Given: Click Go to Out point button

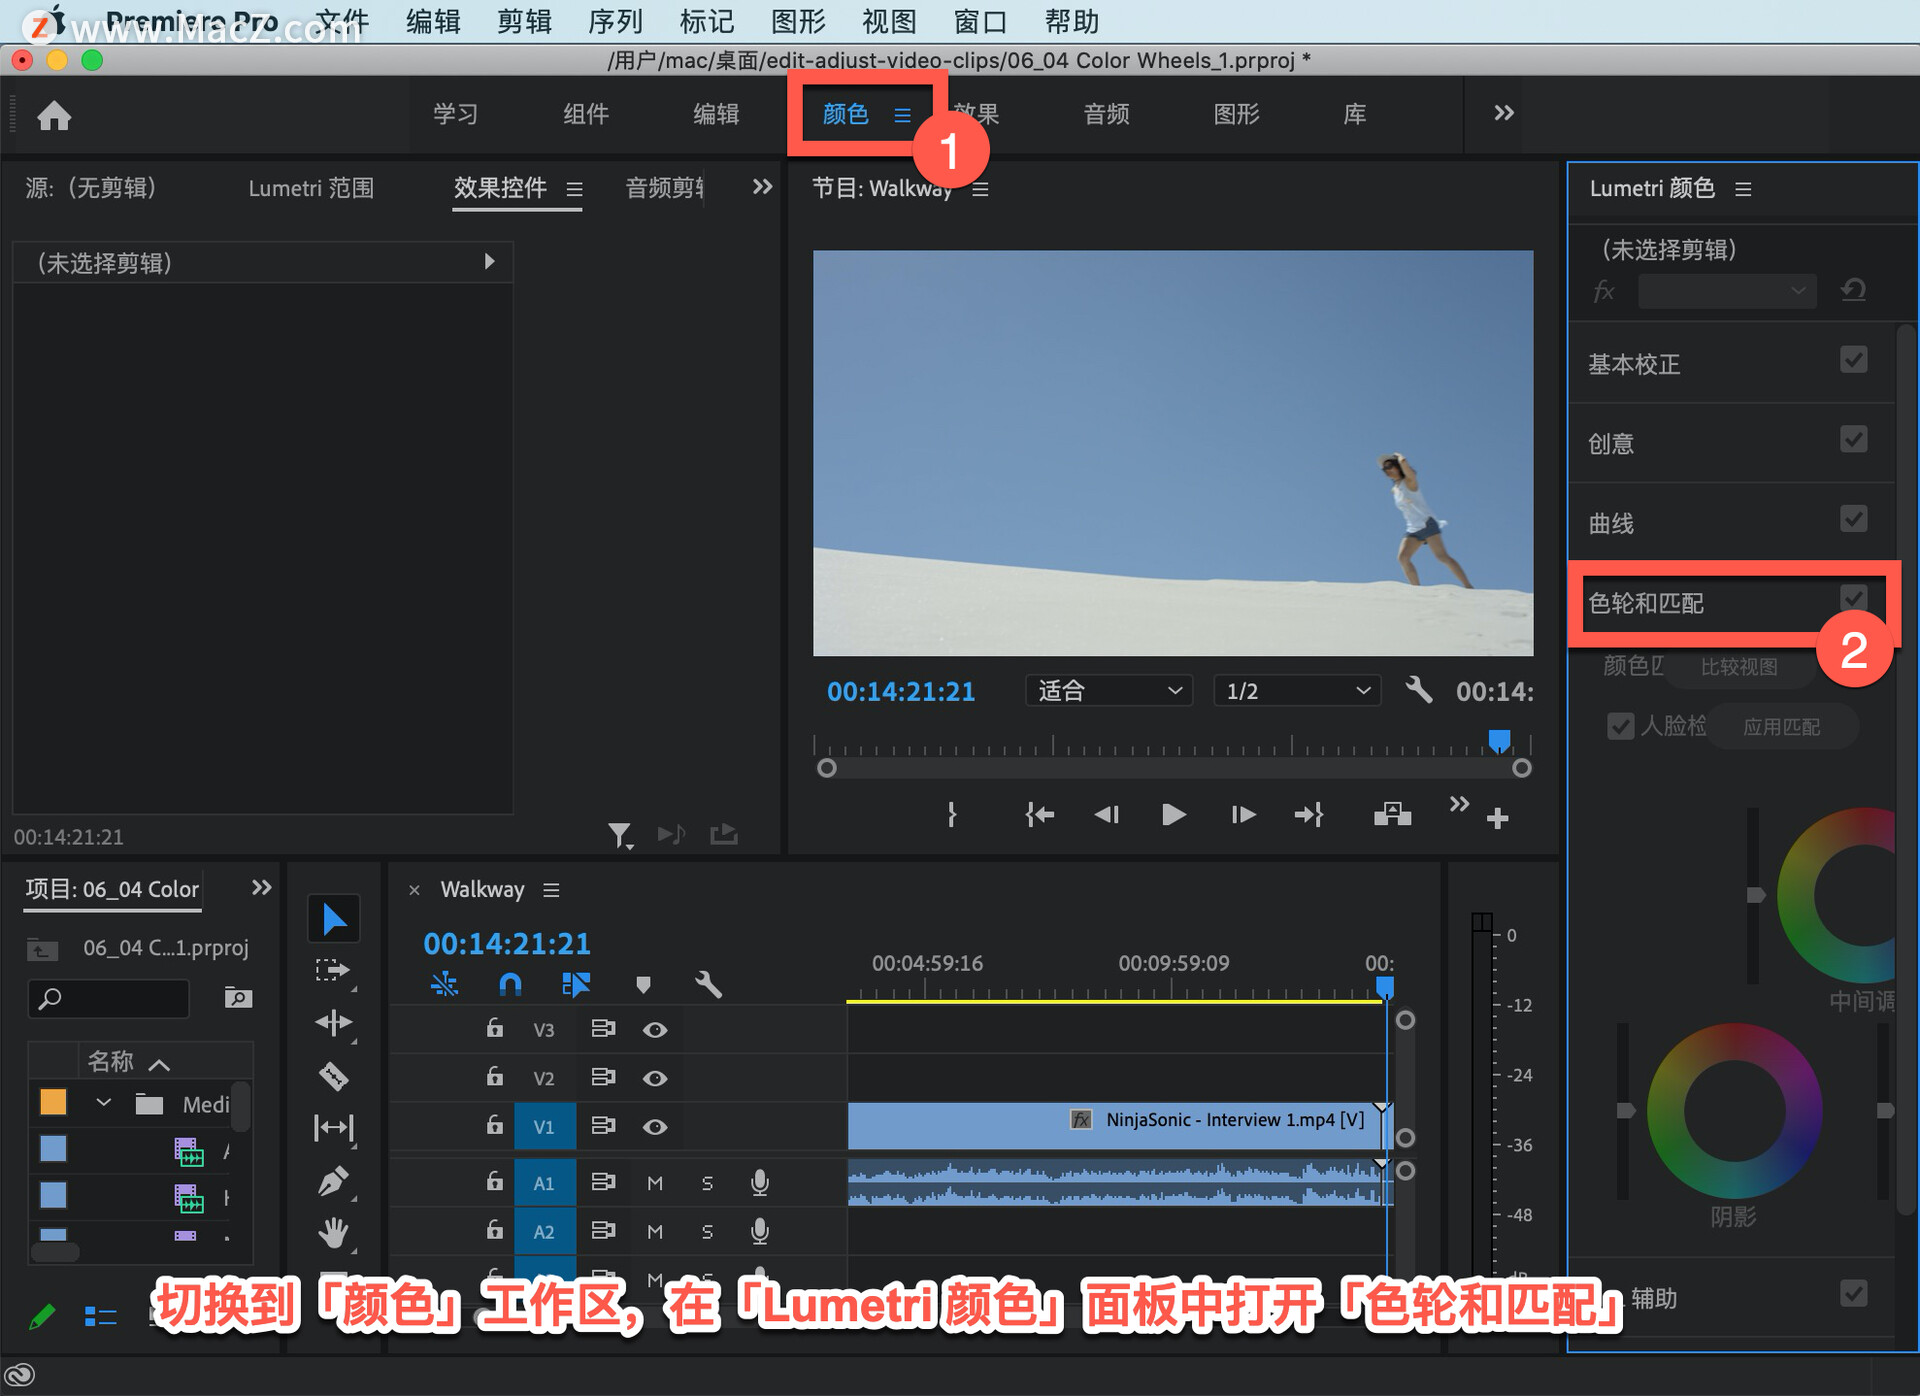Looking at the screenshot, I should pyautogui.click(x=1309, y=815).
